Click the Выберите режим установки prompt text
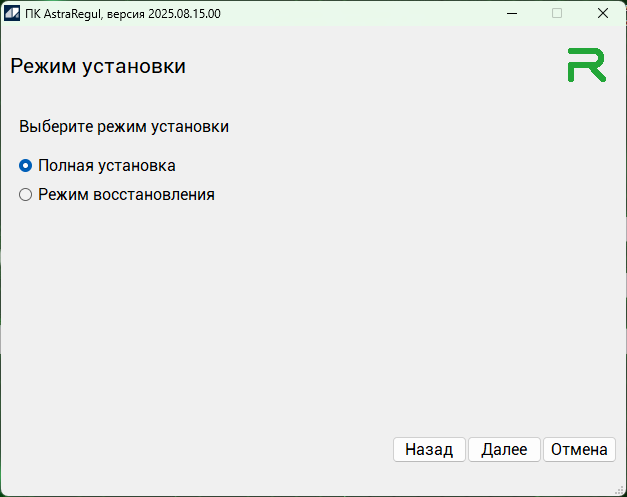627x497 pixels. point(124,127)
